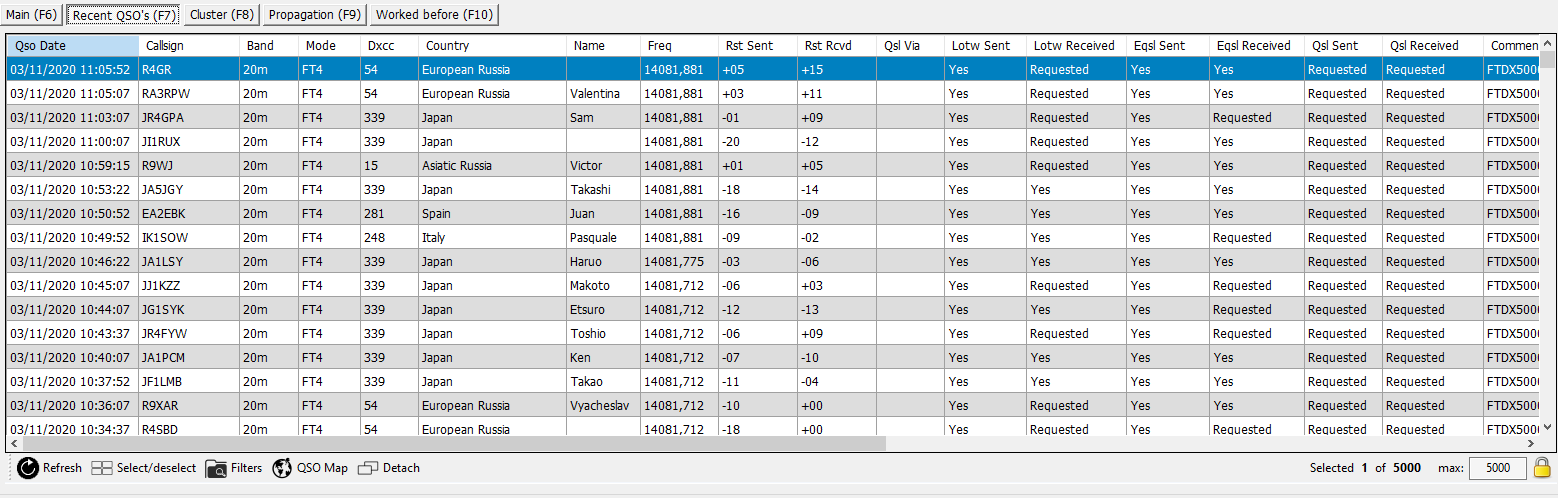Sort by Dxcc column header
Image resolution: width=1558 pixels, height=498 pixels.
click(x=390, y=46)
